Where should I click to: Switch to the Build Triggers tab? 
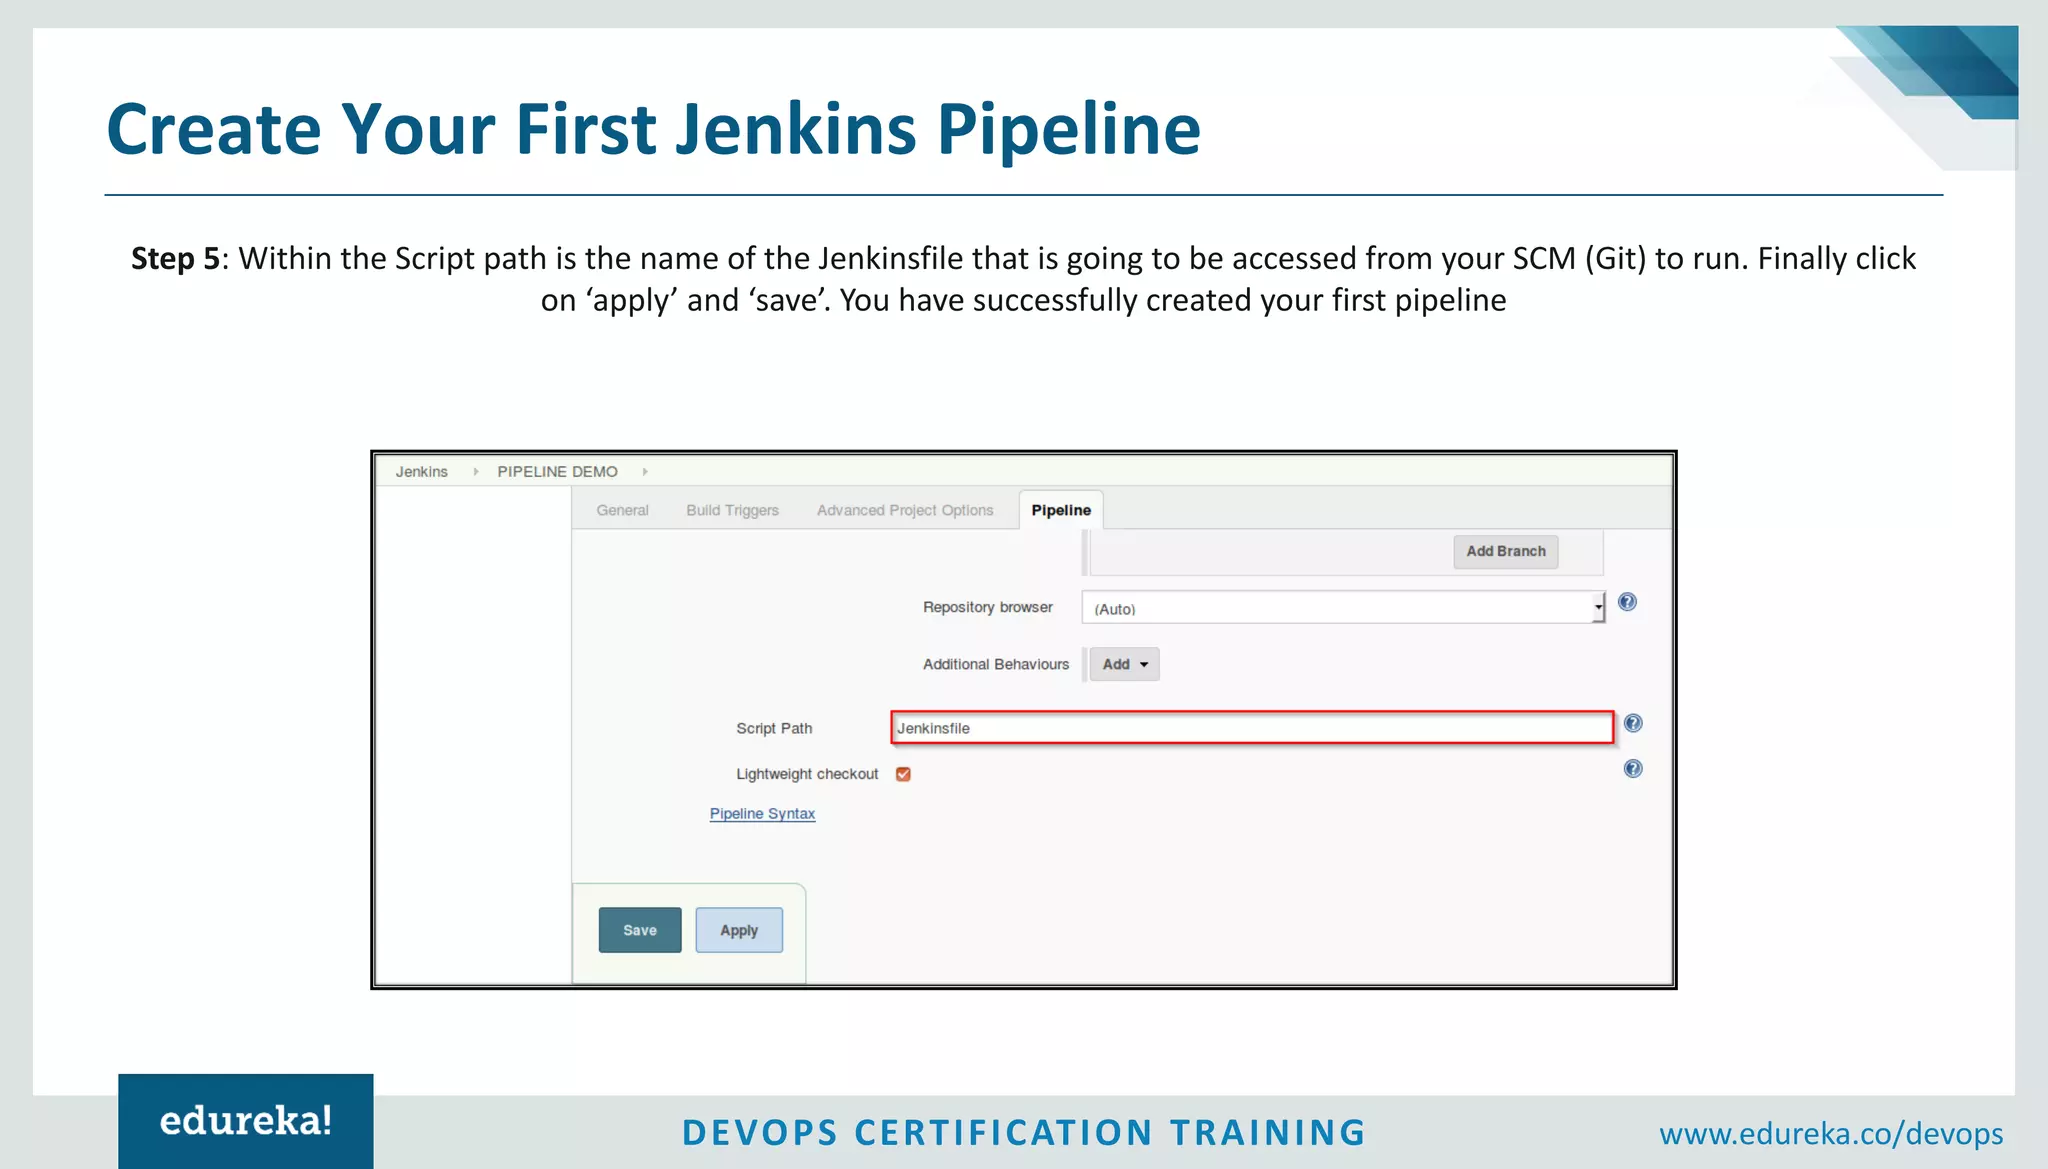pyautogui.click(x=732, y=510)
